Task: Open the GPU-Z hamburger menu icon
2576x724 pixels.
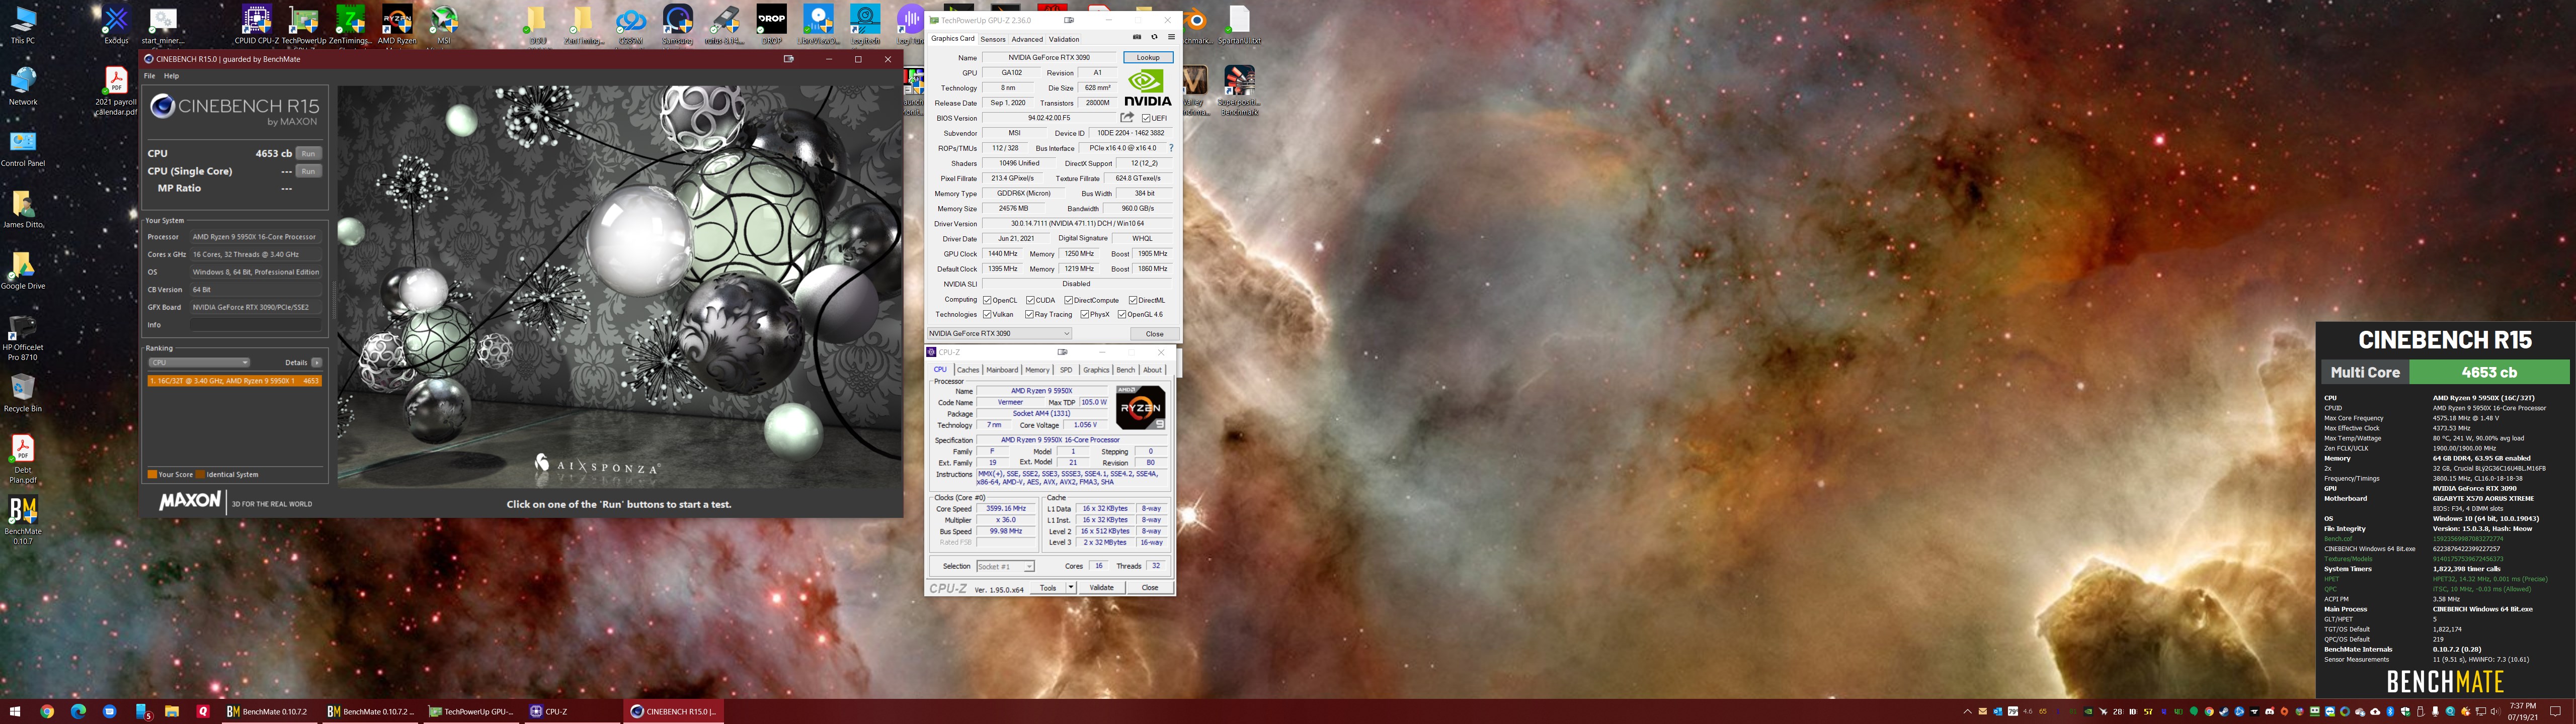Action: (x=1171, y=37)
